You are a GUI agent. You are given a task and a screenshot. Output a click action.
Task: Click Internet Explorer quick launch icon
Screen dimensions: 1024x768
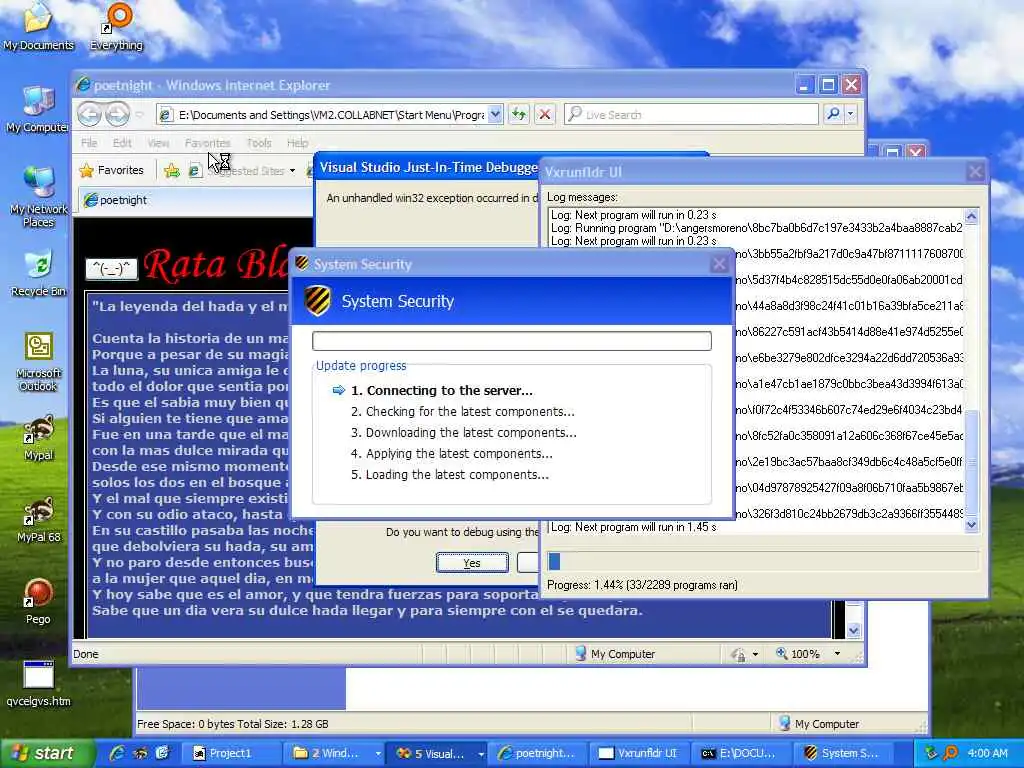pos(118,753)
